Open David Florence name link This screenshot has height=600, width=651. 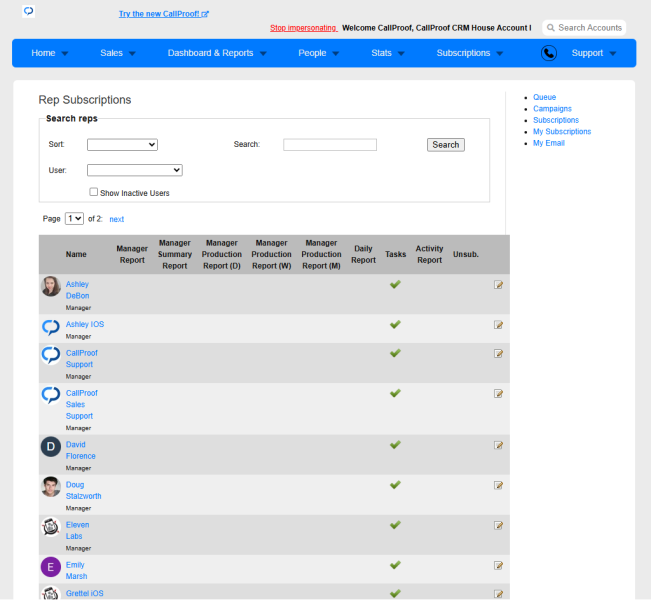point(81,450)
